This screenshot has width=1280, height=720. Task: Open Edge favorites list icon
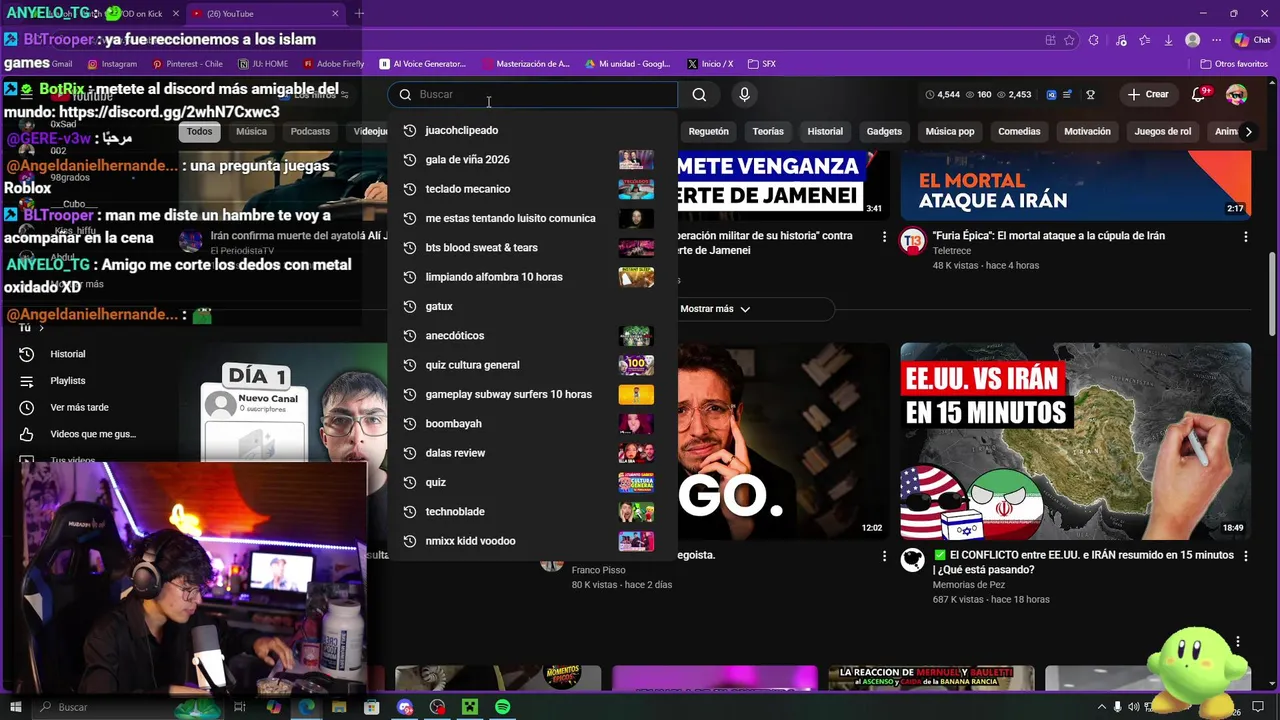pyautogui.click(x=1144, y=40)
